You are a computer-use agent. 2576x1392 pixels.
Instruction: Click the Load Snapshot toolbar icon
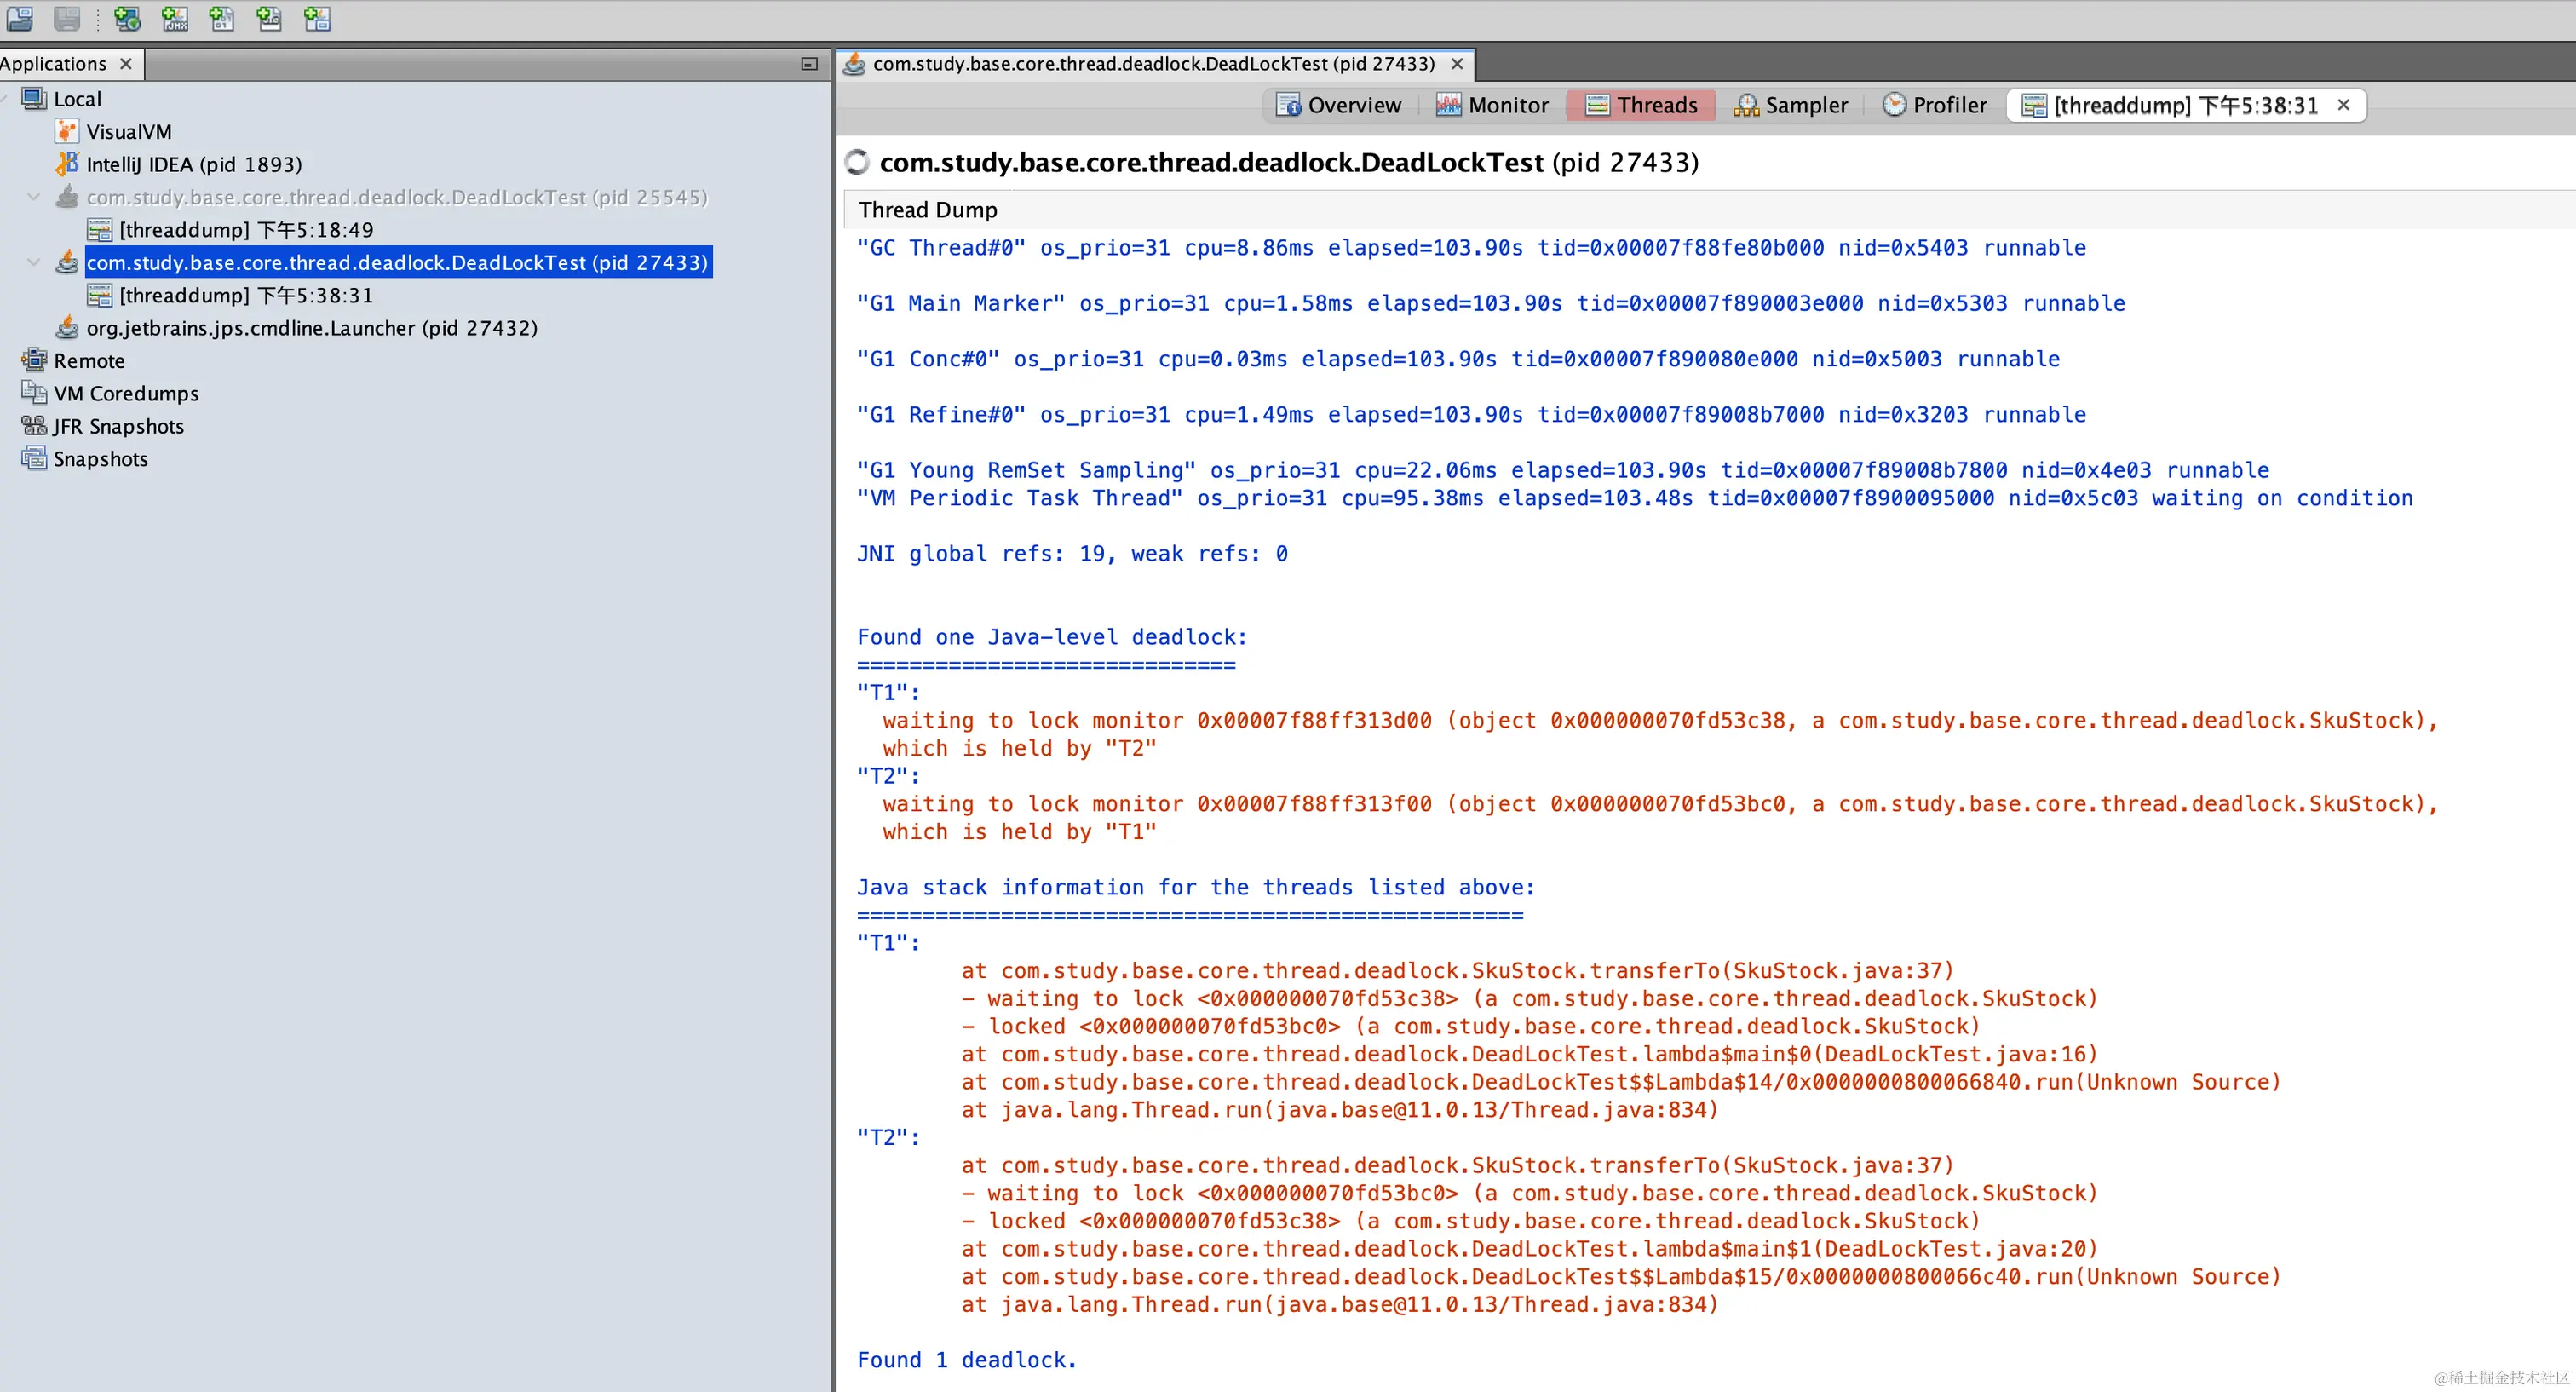click(x=19, y=19)
